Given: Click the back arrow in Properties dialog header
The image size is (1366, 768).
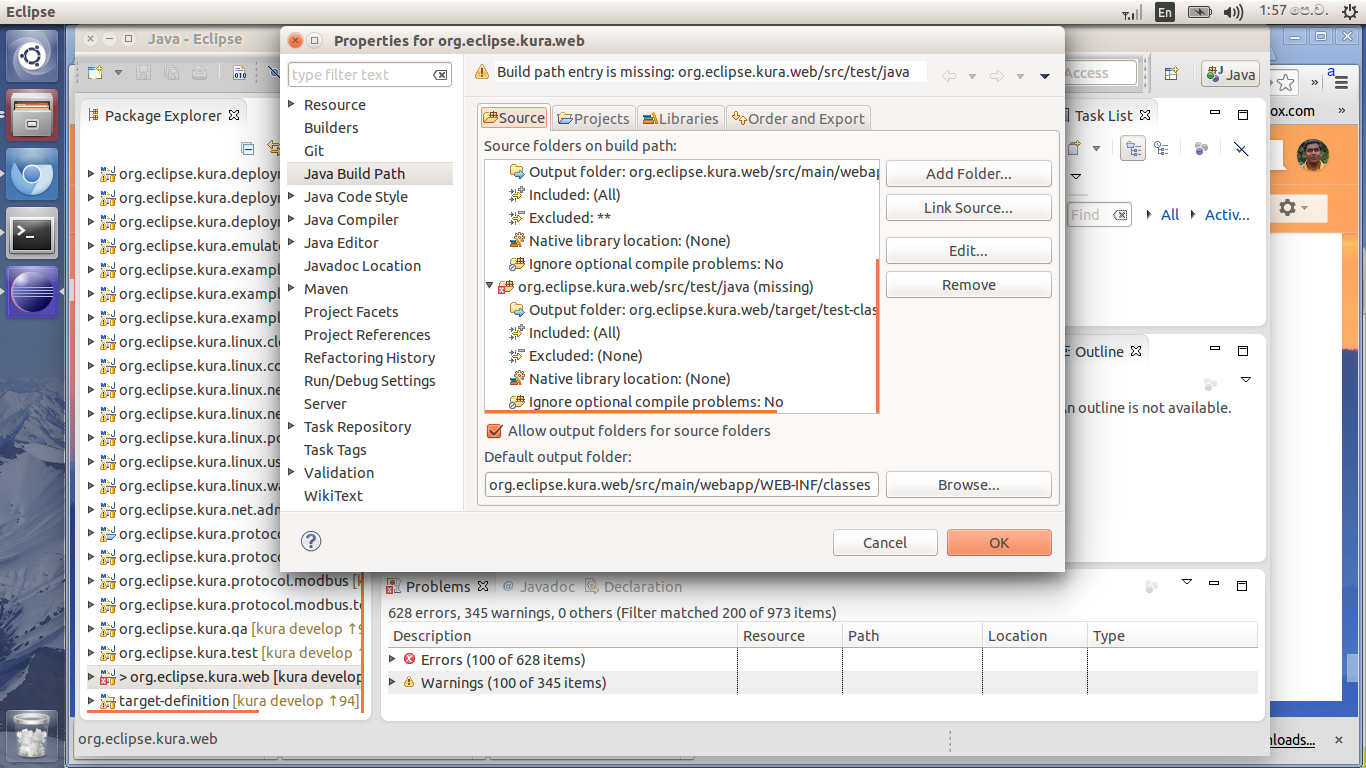Looking at the screenshot, I should click(x=950, y=76).
